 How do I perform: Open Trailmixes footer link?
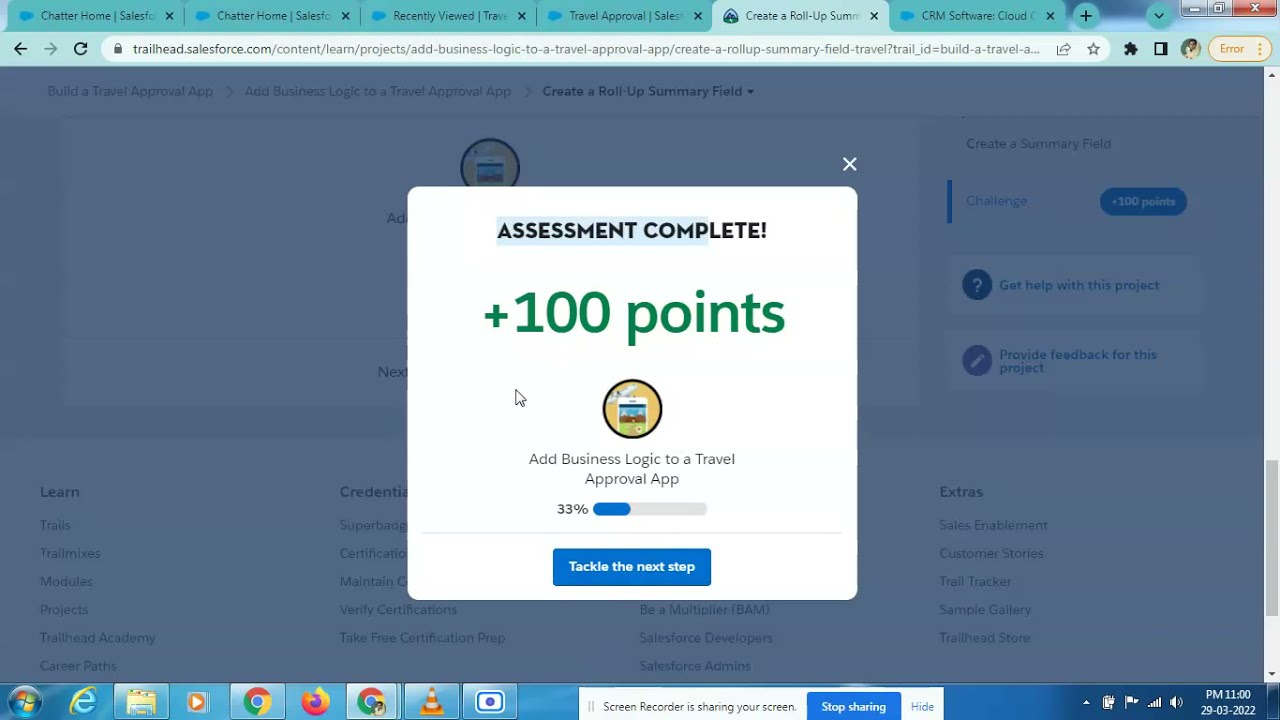[x=70, y=553]
